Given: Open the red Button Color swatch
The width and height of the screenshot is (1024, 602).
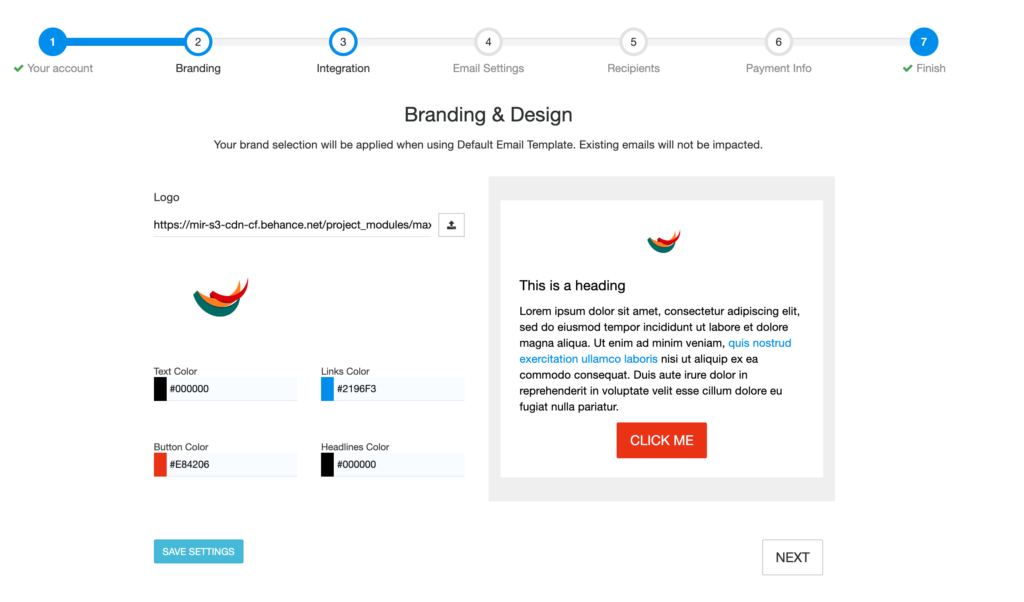Looking at the screenshot, I should coord(160,465).
